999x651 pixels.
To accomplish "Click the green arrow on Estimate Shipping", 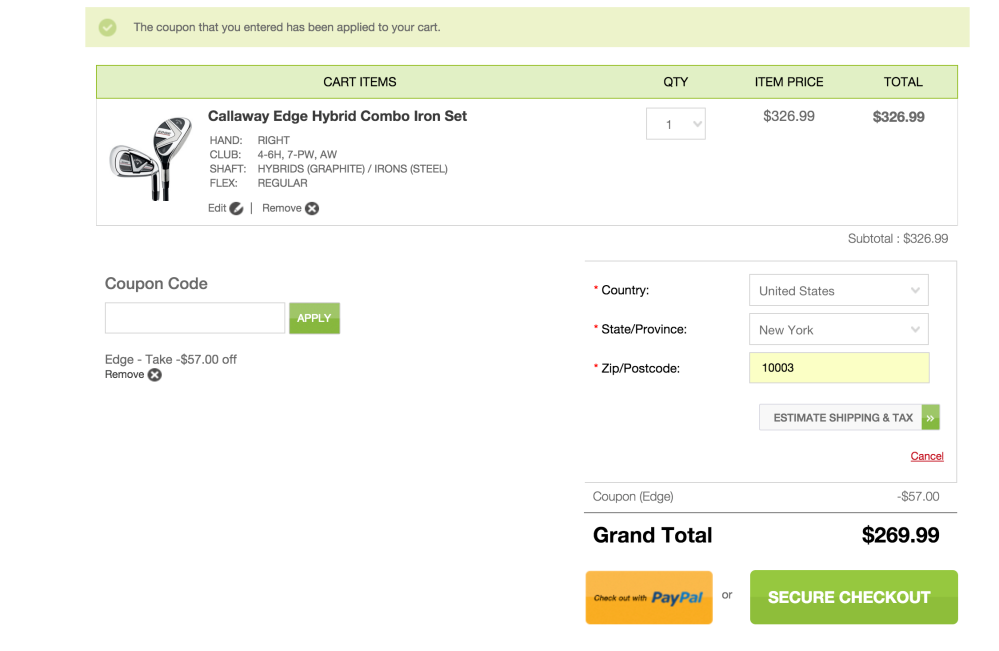I will pyautogui.click(x=931, y=418).
